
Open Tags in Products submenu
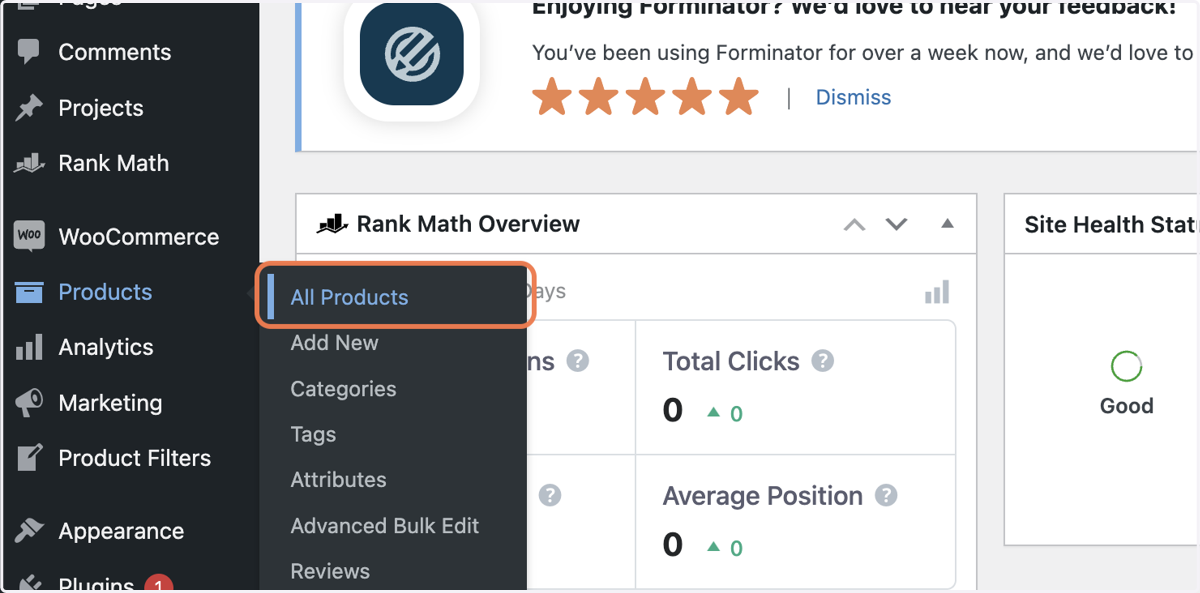tap(313, 435)
